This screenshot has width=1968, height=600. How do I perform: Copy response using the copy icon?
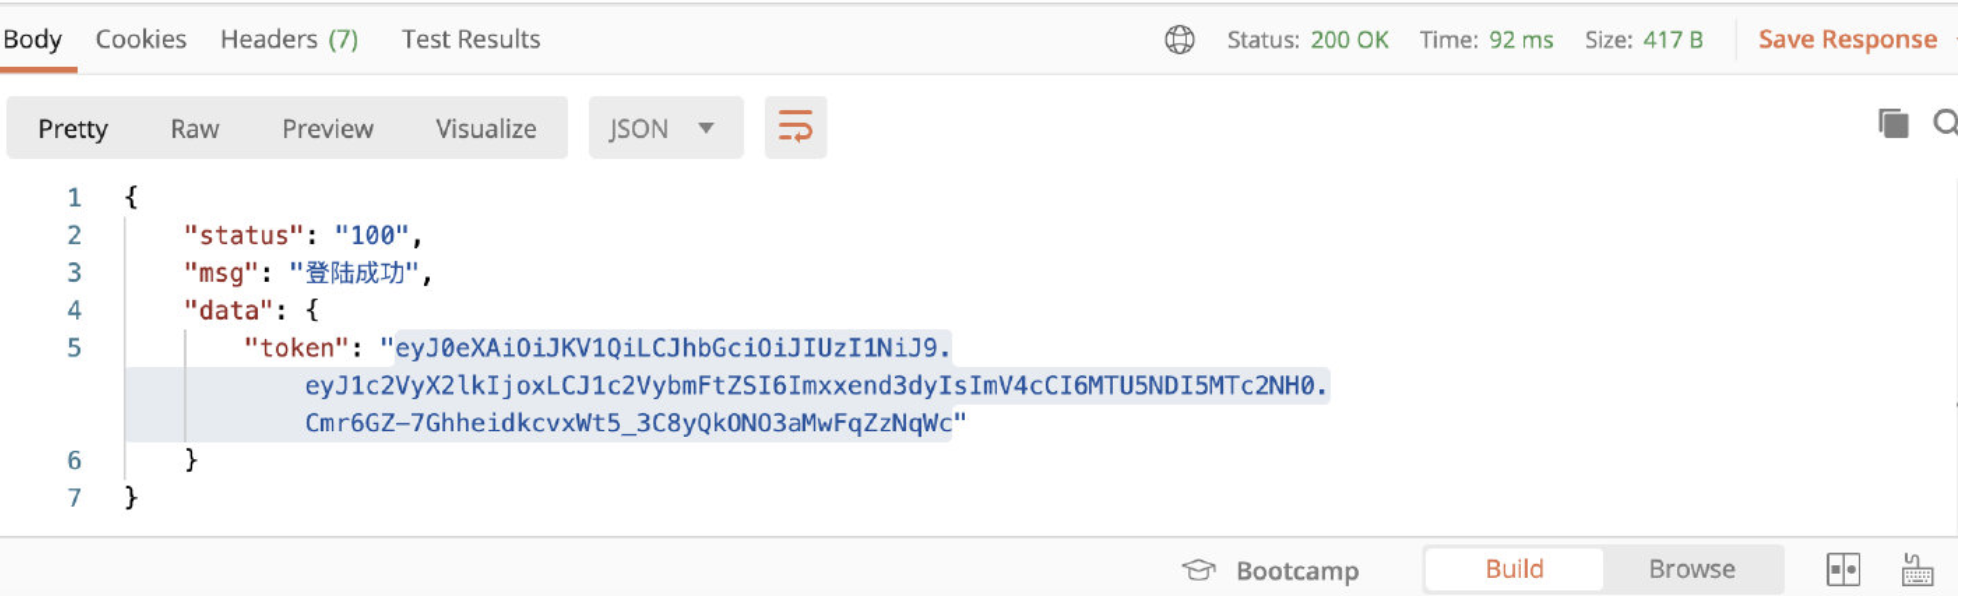tap(1893, 123)
